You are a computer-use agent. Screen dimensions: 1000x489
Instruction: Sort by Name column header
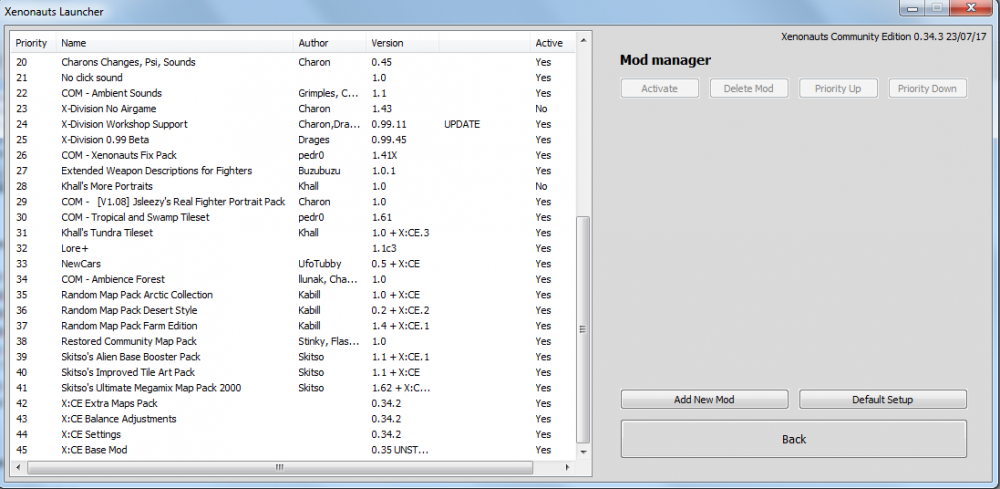175,43
